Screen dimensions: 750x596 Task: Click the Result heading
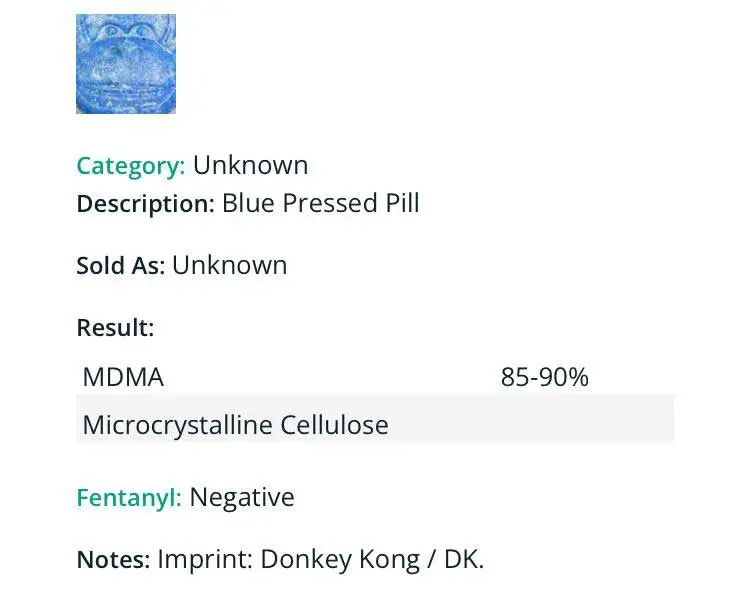(x=115, y=327)
